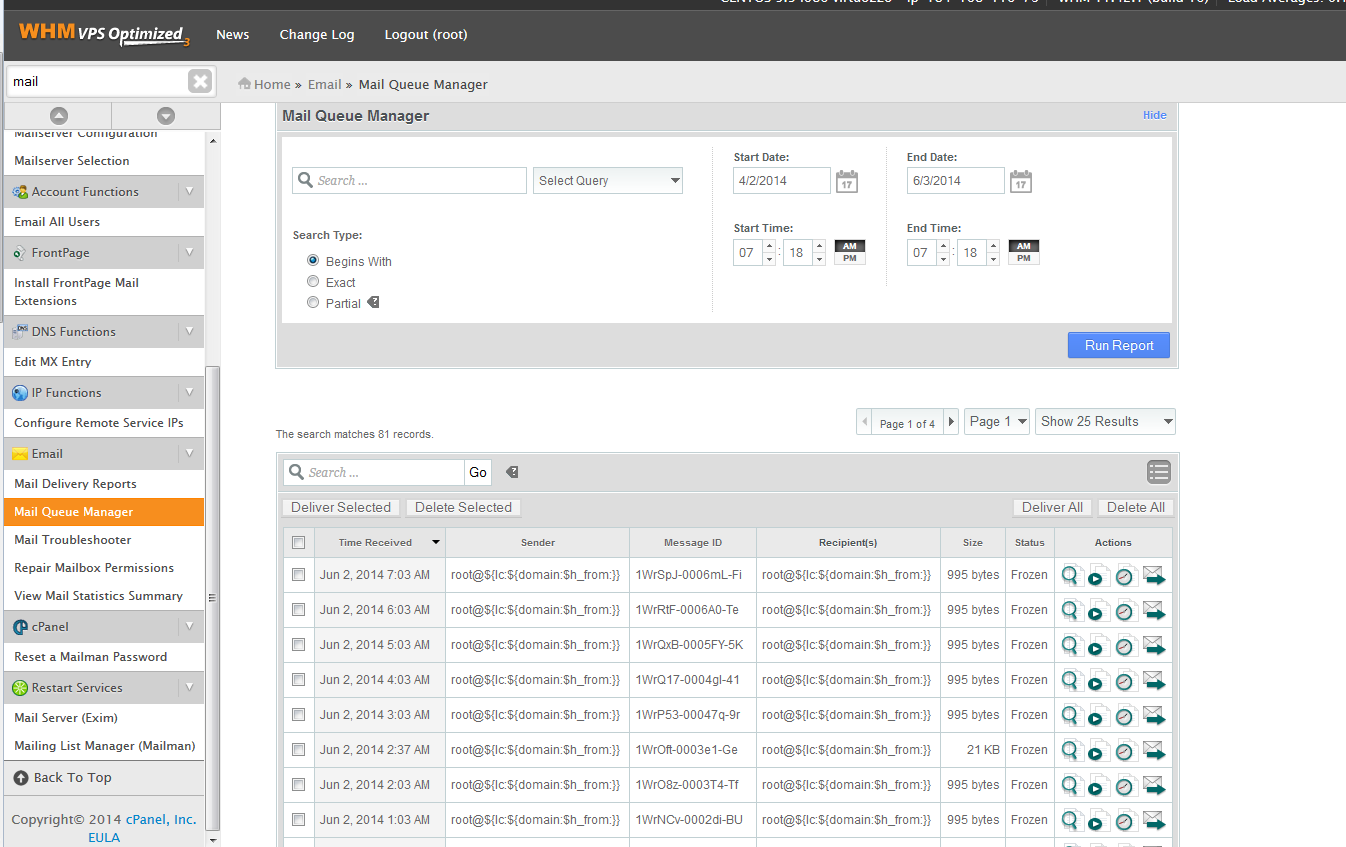Click the clock icon for 4:03 AM message
The image size is (1346, 847).
click(1125, 681)
